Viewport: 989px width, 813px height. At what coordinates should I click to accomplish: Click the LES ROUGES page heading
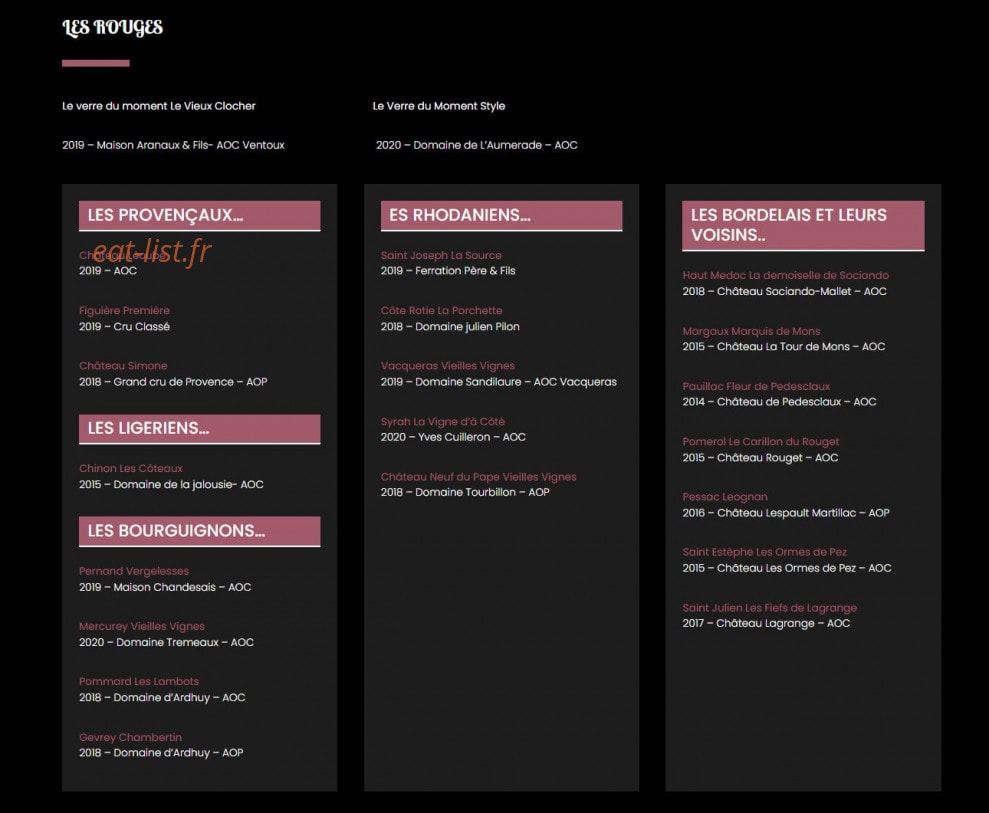tap(112, 28)
